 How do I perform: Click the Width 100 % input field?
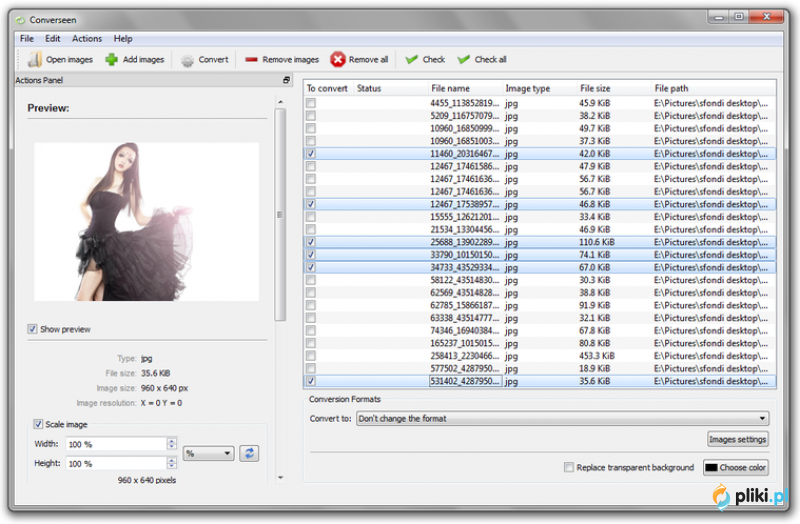click(x=116, y=444)
